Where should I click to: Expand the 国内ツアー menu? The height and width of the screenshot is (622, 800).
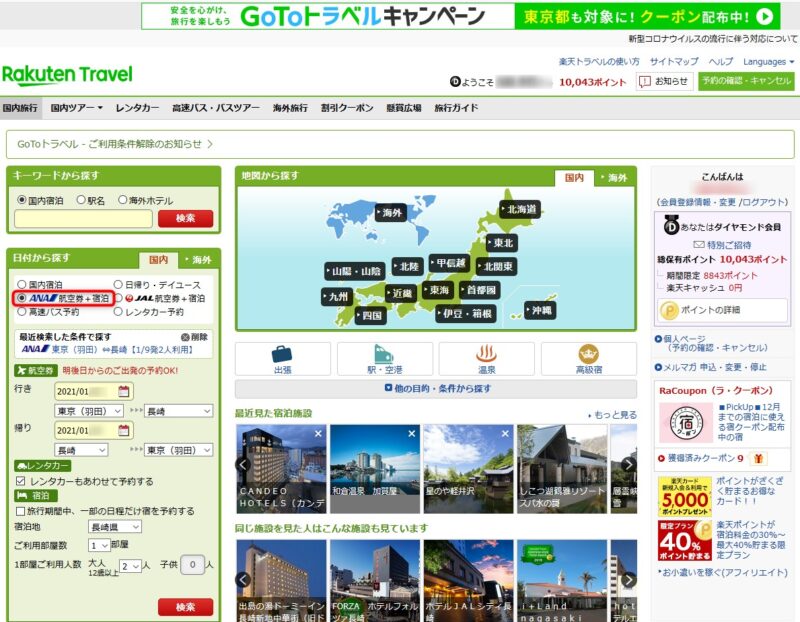tap(77, 108)
